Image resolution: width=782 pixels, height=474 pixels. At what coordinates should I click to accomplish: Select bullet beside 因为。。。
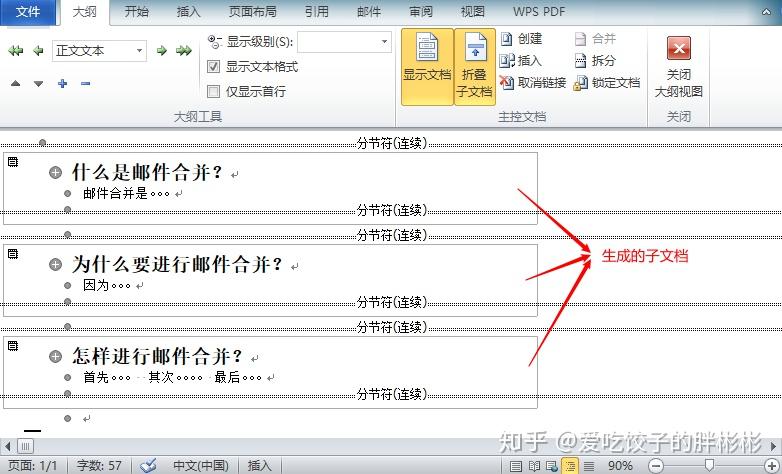coord(67,285)
